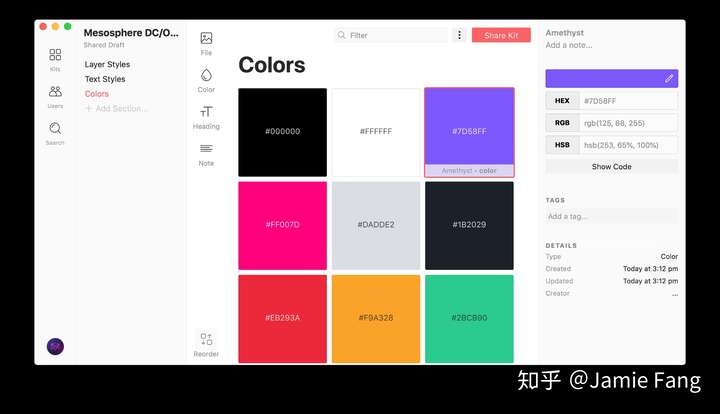Select the purple #7D58FF Amethyst swatch
720x414 pixels.
(x=469, y=132)
